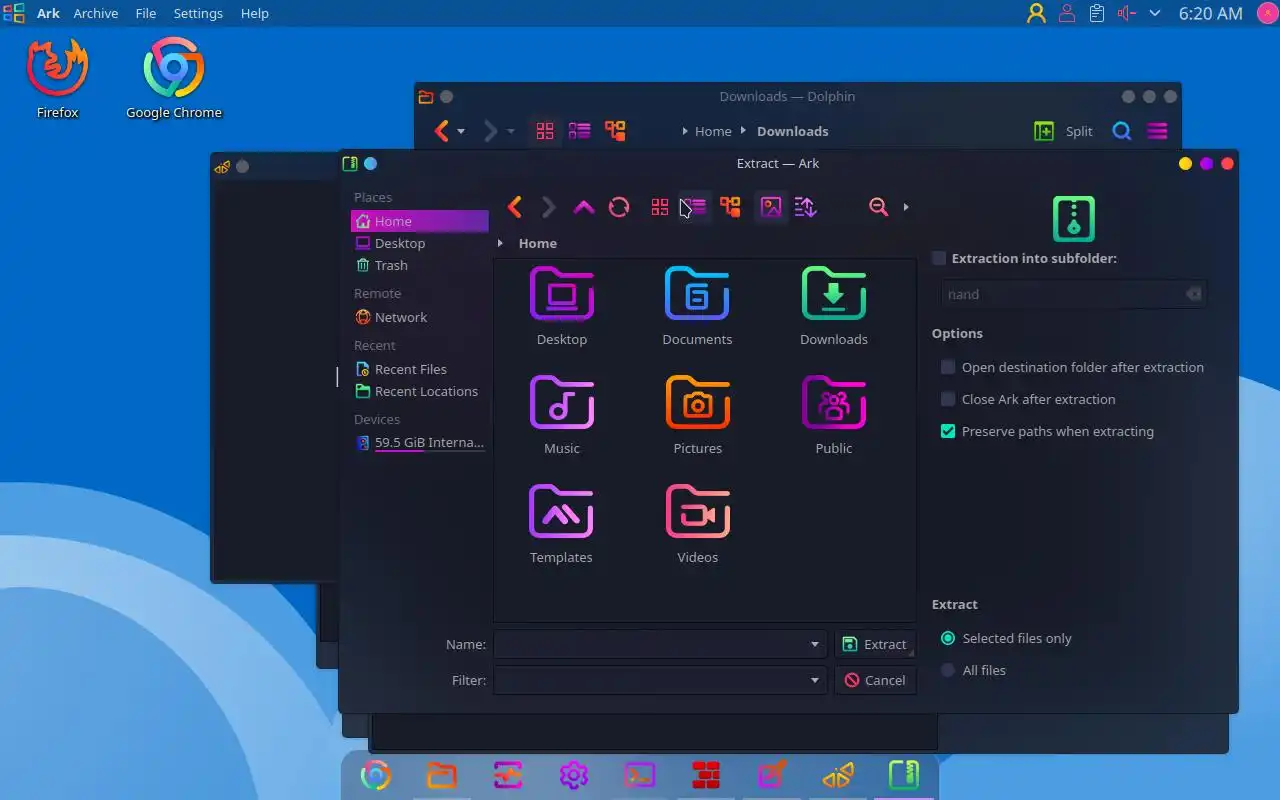Image resolution: width=1280 pixels, height=800 pixels.
Task: Open the terminal from the dock
Action: [x=640, y=775]
